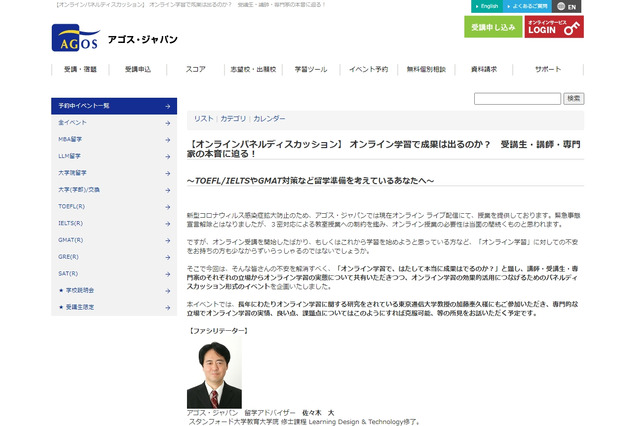Click arrow icon in LLM留学 row

tap(168, 157)
